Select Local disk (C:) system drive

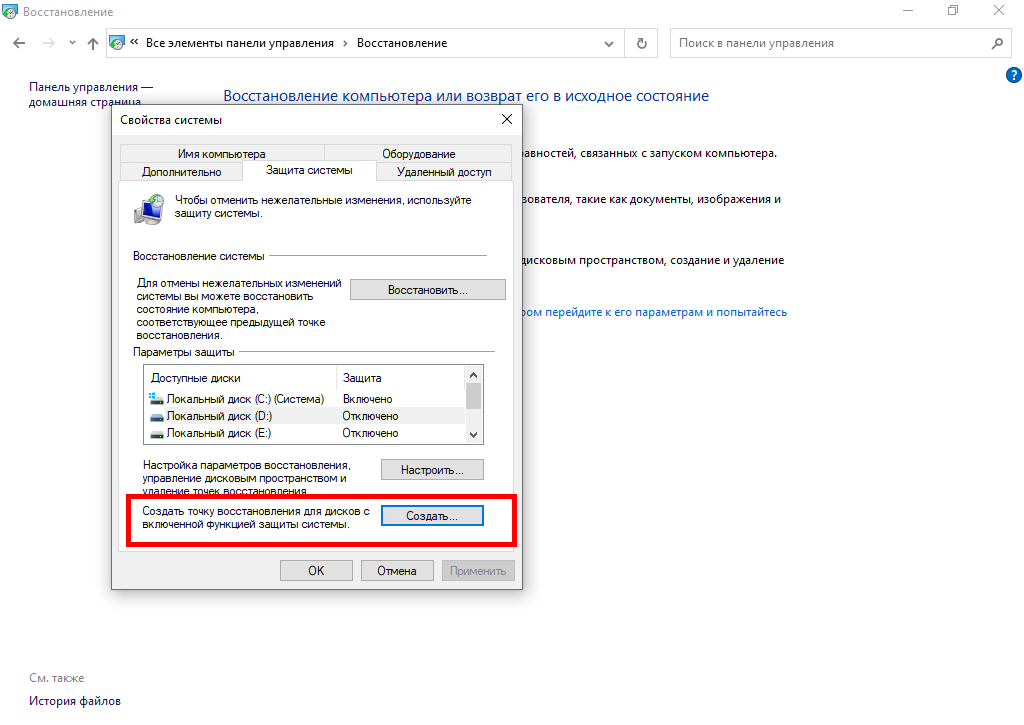point(236,399)
